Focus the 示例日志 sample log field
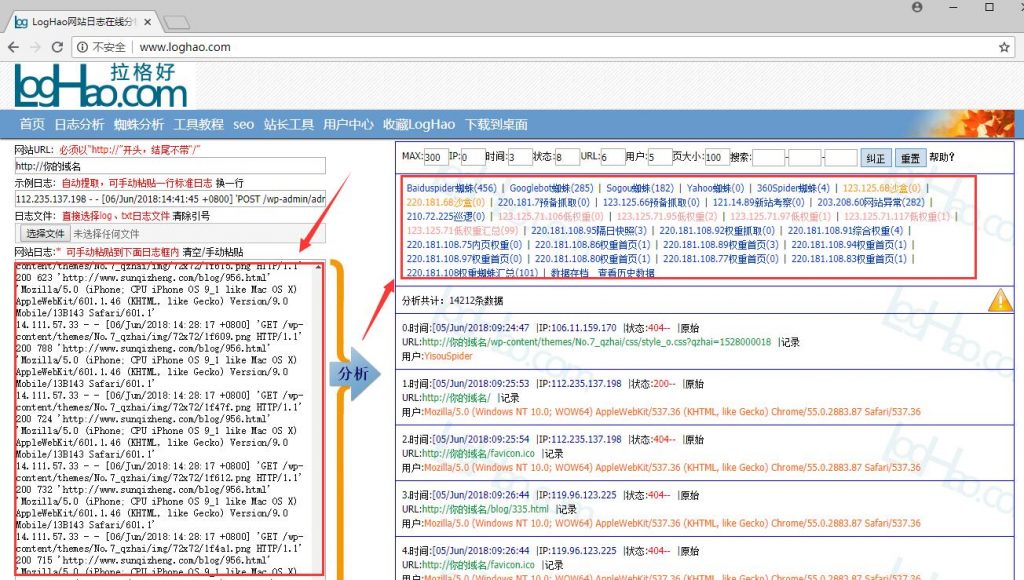 [x=170, y=199]
